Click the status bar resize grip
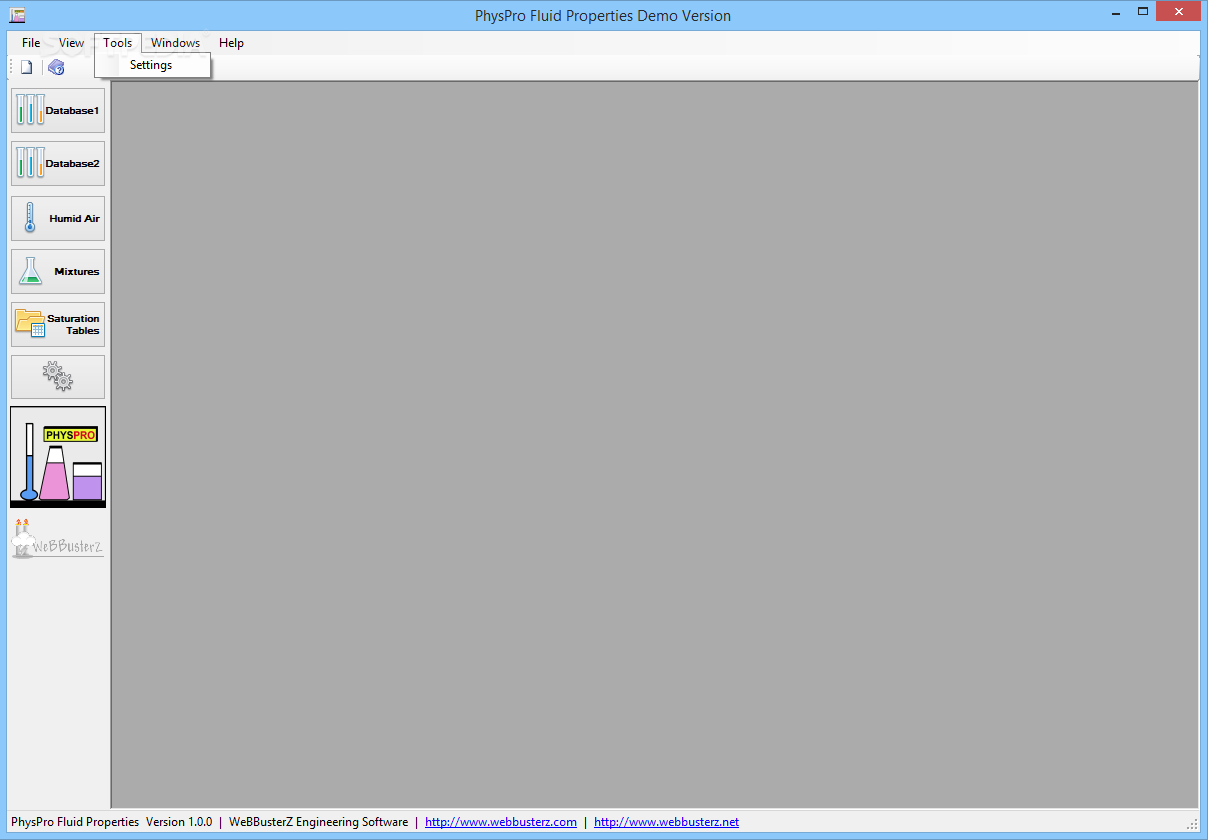Image resolution: width=1208 pixels, height=840 pixels. tap(1192, 824)
